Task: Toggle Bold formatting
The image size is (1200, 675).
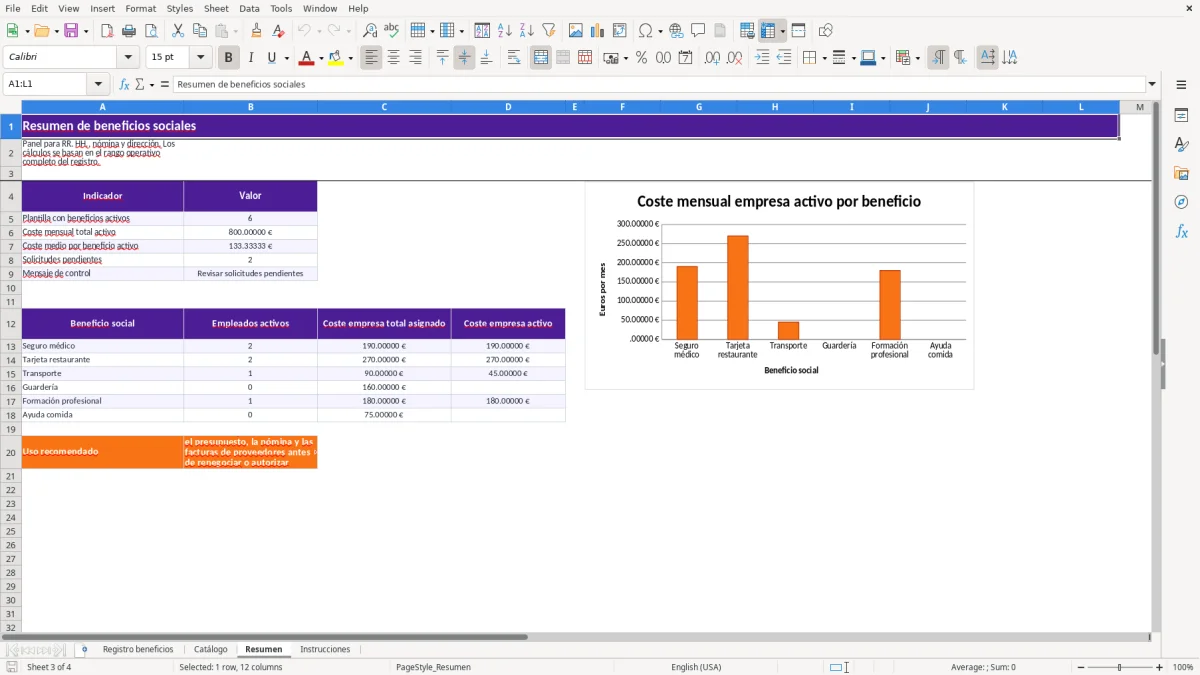Action: tap(229, 58)
